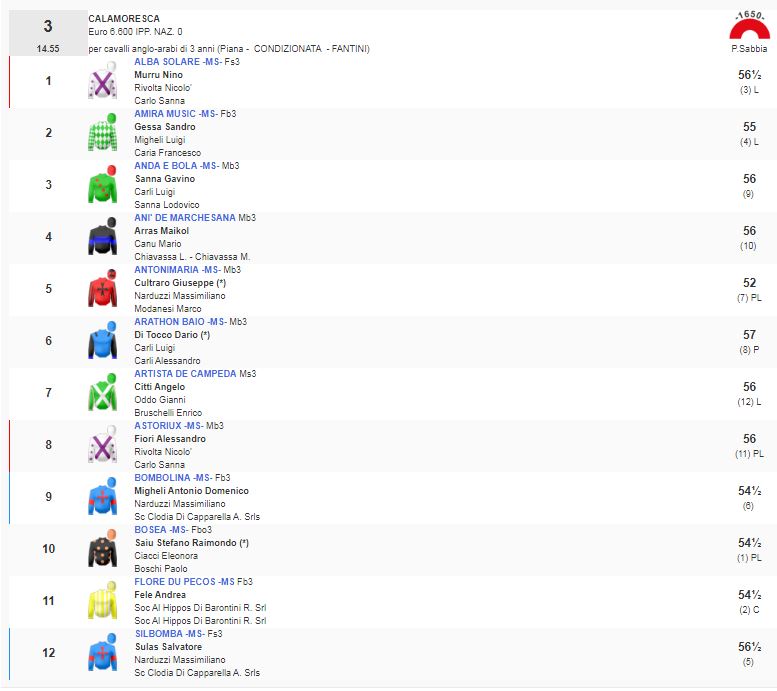Click the jockey silks icon for Alba Solare
The image size is (777, 691).
pos(102,82)
